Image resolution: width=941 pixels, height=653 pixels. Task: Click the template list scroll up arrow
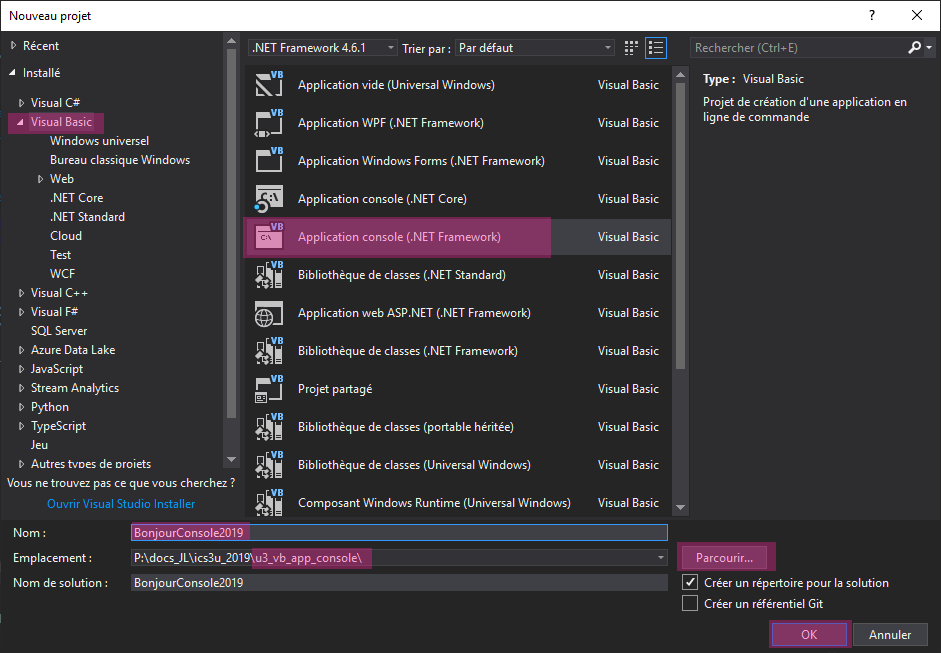click(680, 75)
